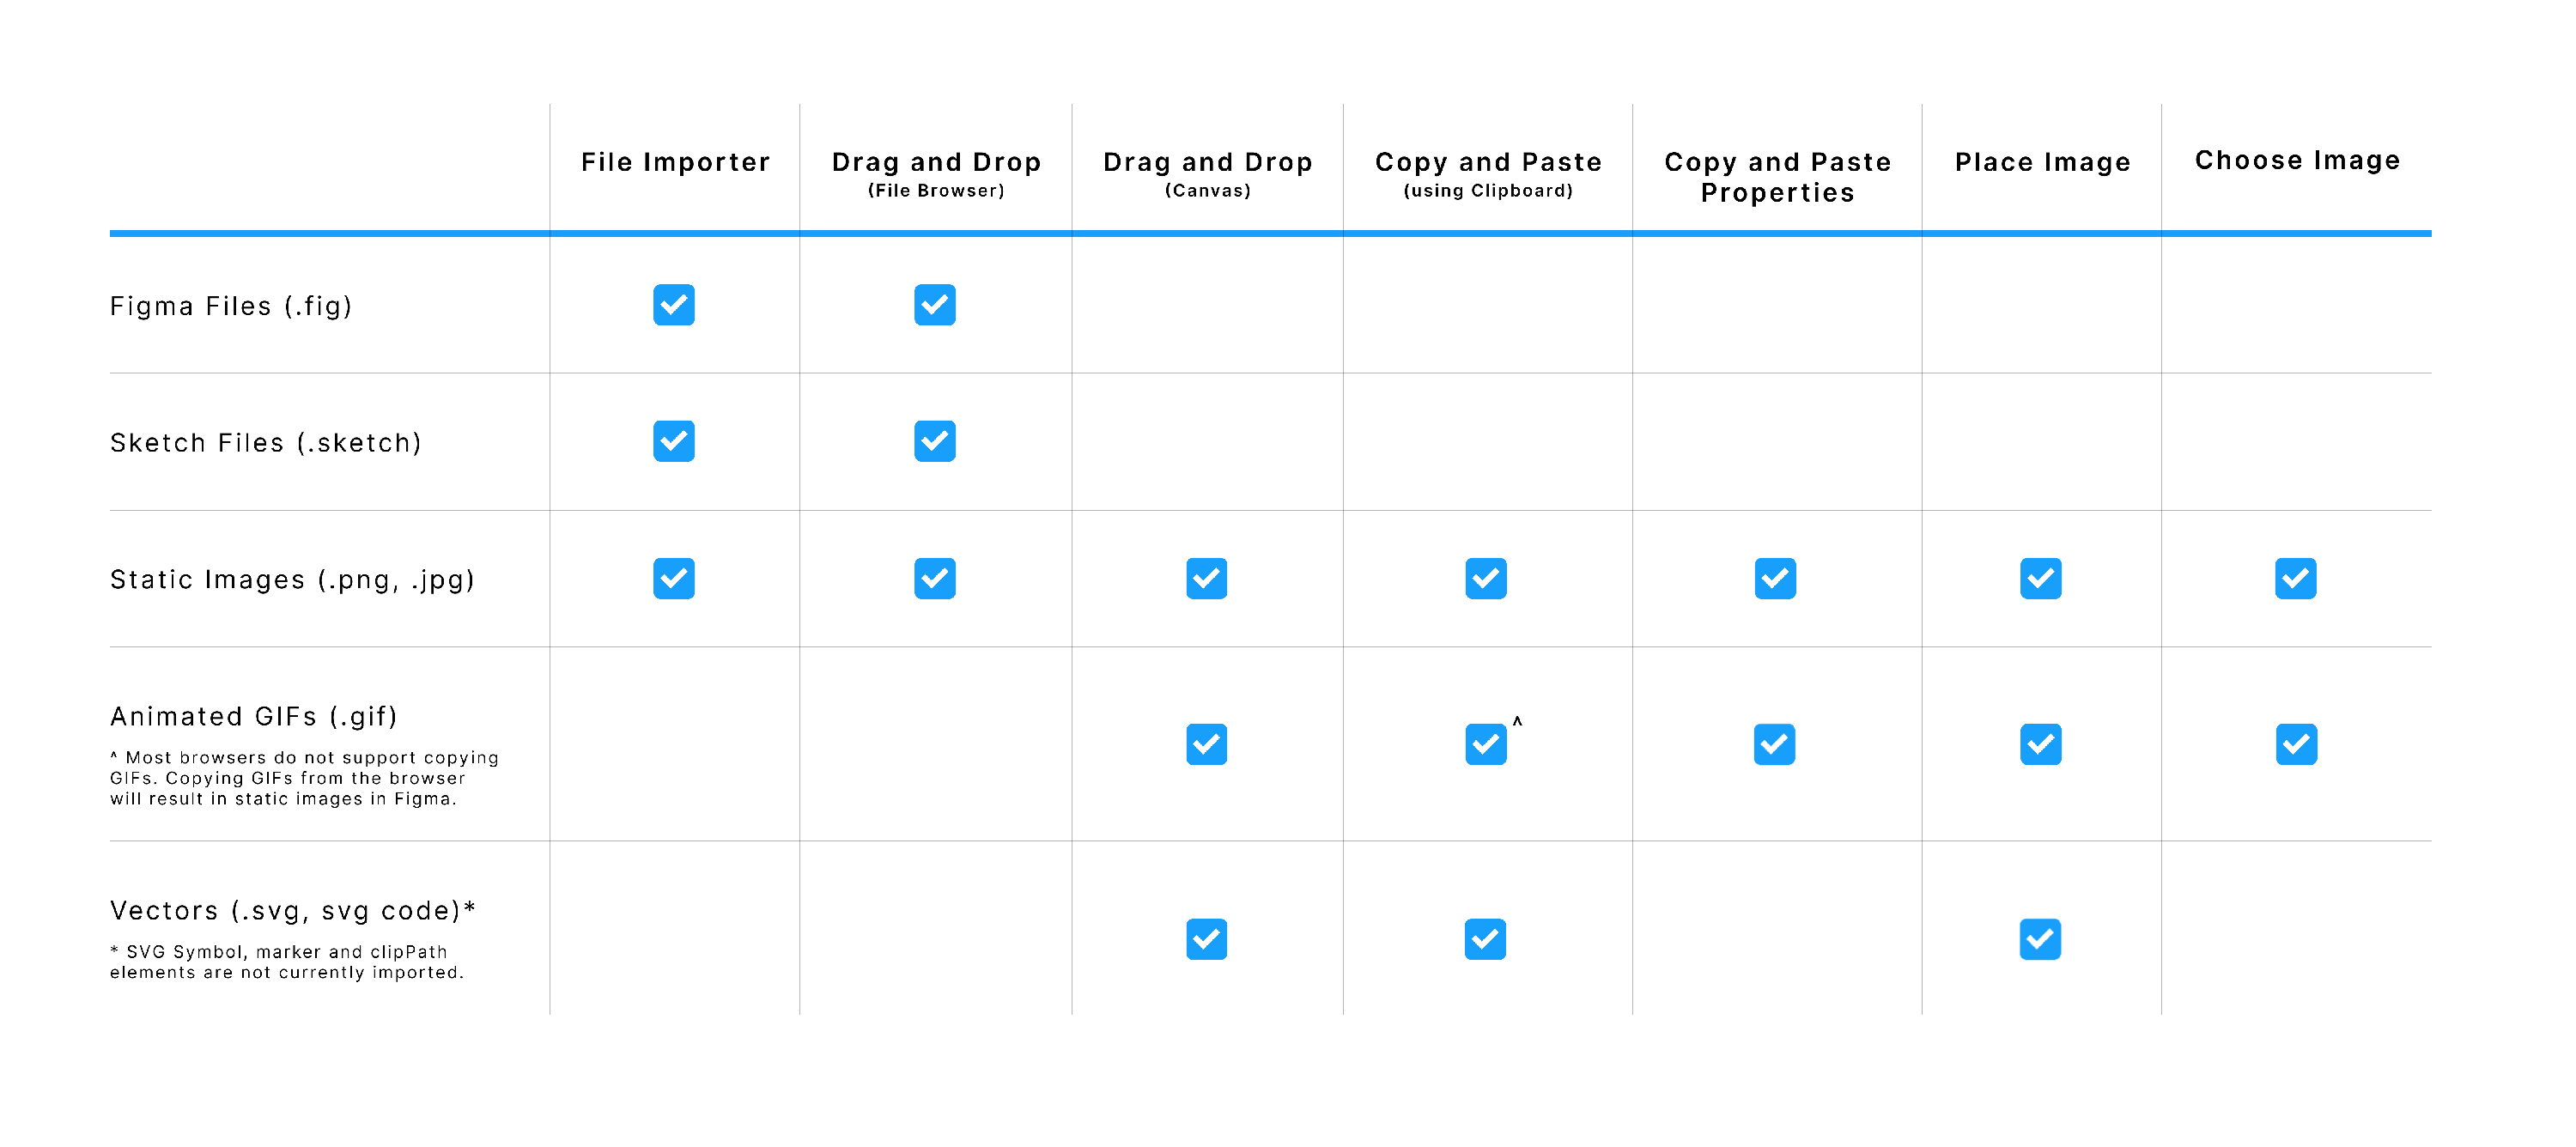The width and height of the screenshot is (2576, 1147).
Task: Click the Place Image column header
Action: tap(2043, 162)
